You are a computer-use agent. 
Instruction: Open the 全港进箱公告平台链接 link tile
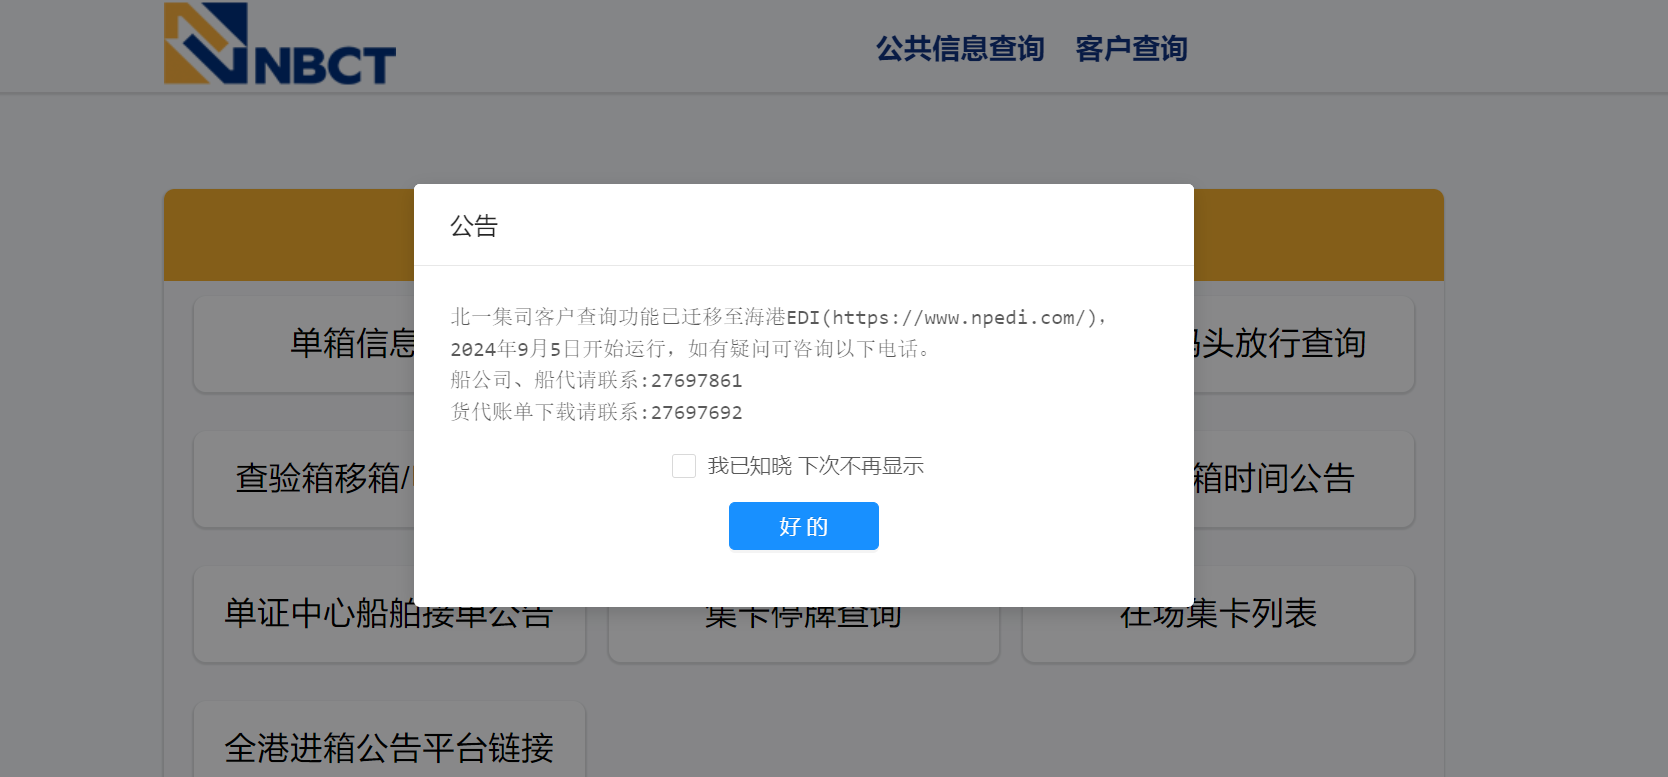coord(388,747)
